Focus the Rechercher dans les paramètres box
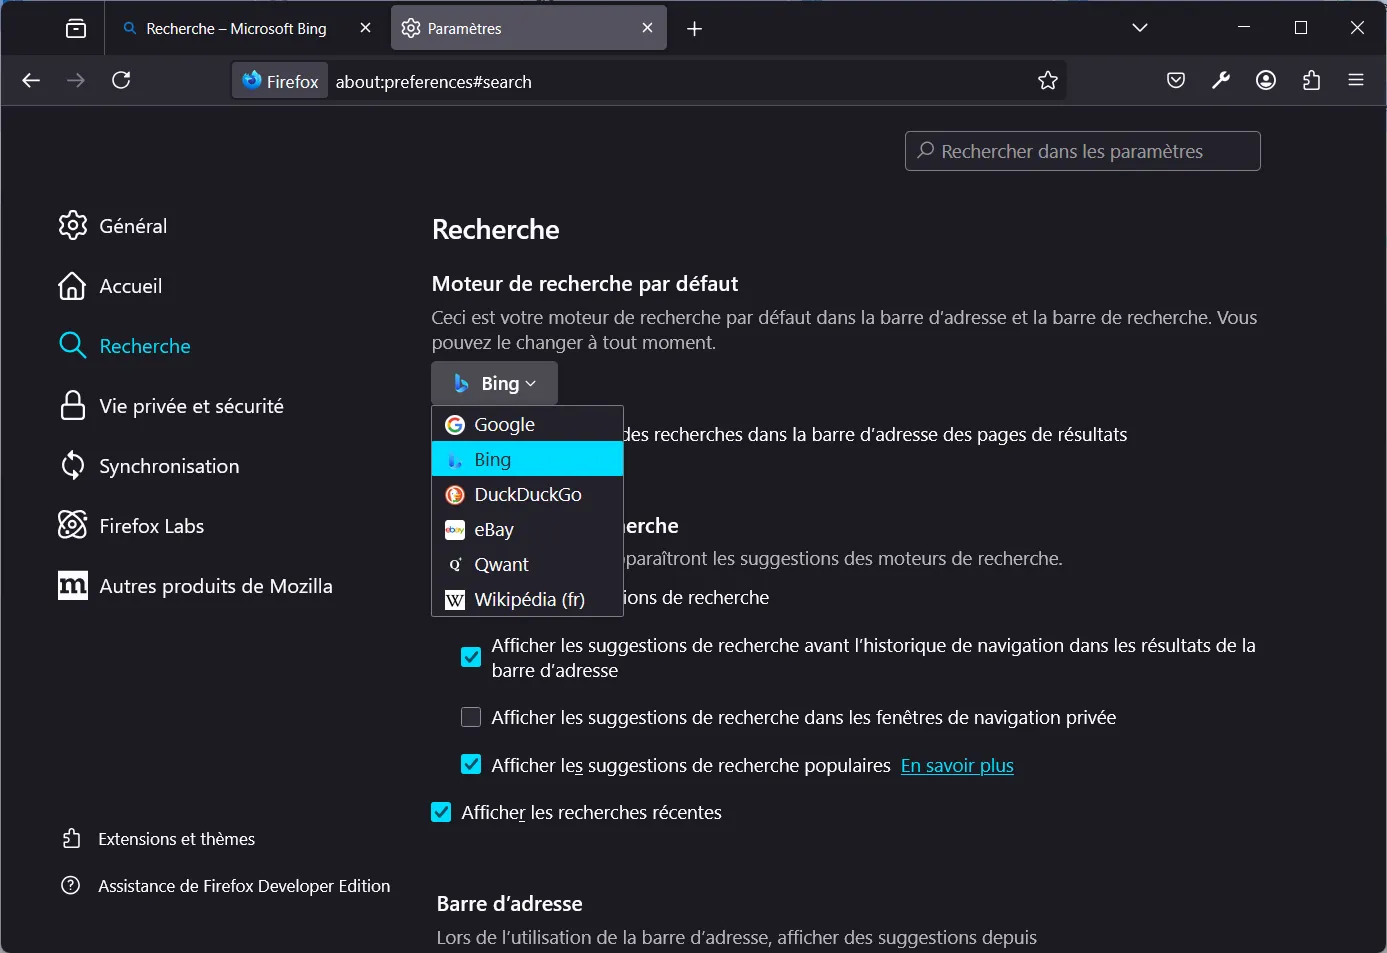This screenshot has width=1387, height=953. [x=1082, y=151]
